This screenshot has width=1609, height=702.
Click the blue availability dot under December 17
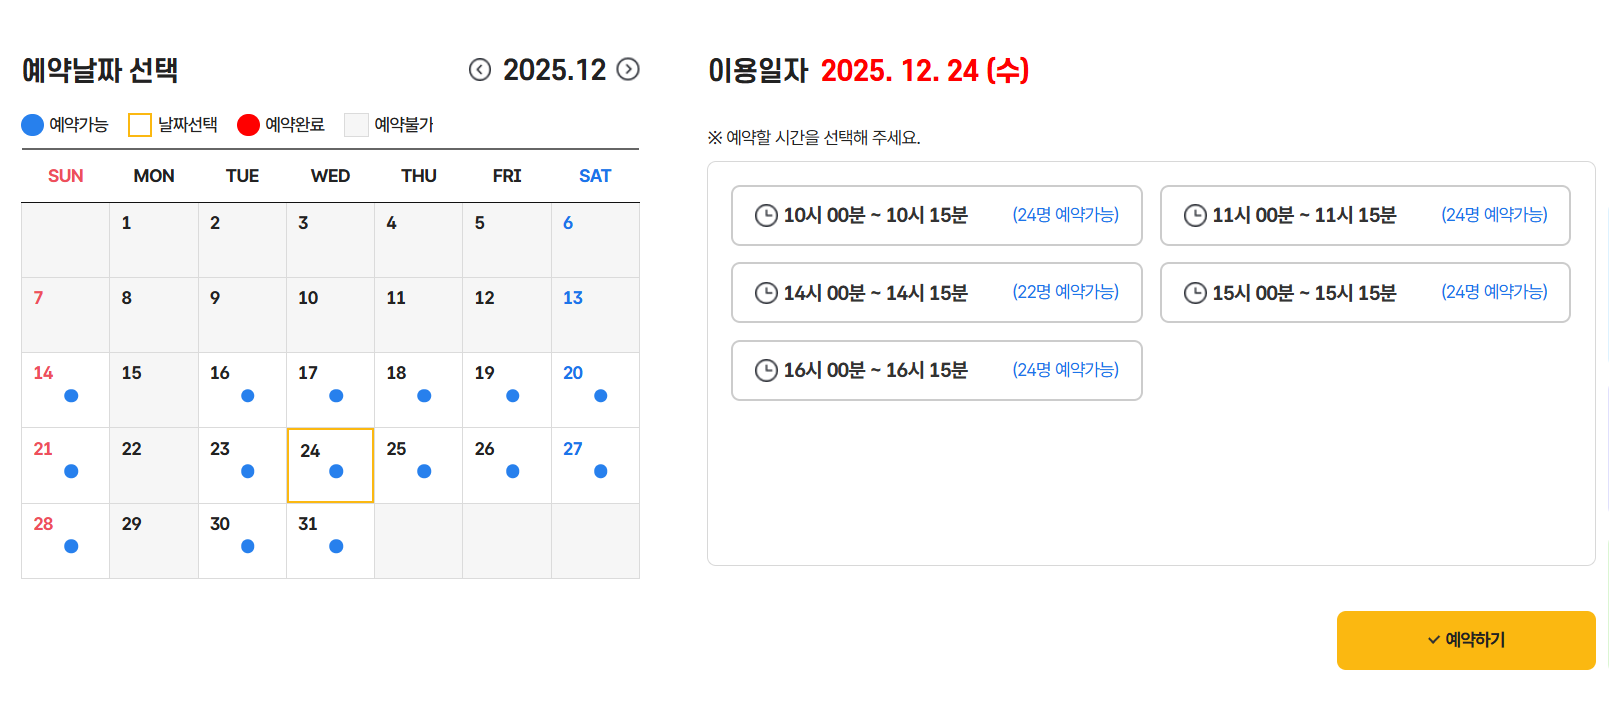click(x=335, y=396)
